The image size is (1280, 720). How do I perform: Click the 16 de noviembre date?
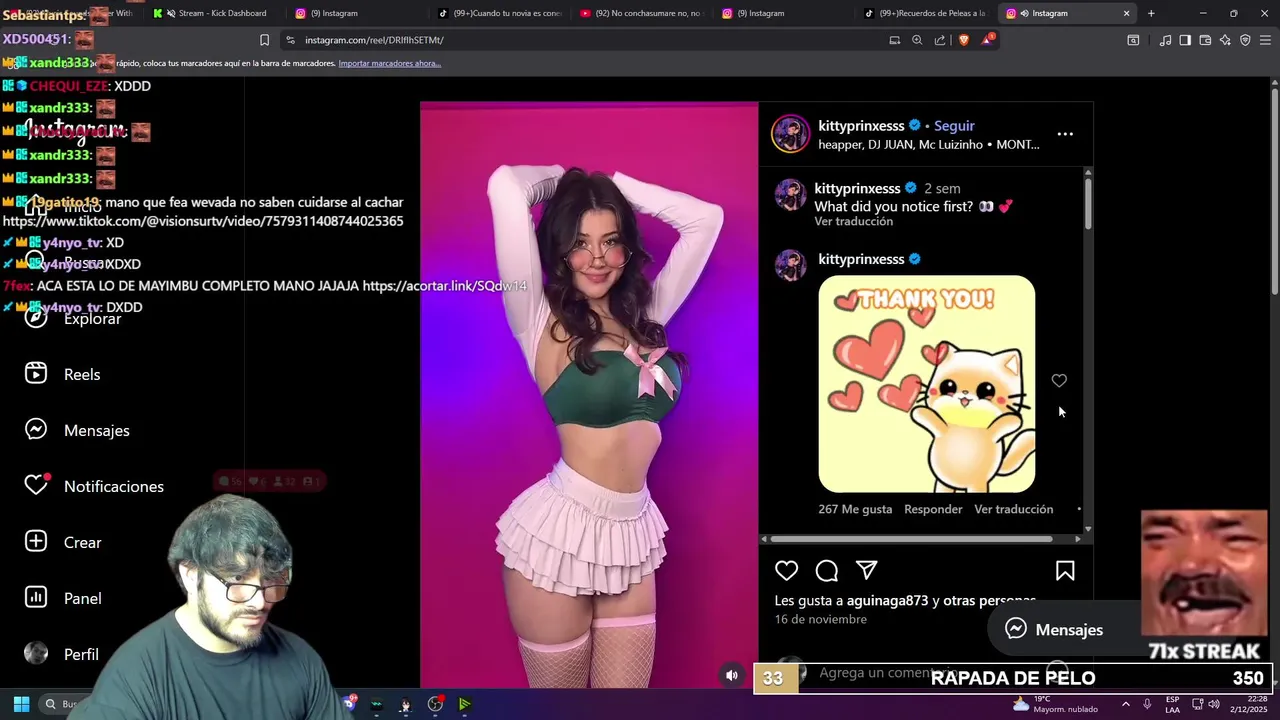[820, 620]
